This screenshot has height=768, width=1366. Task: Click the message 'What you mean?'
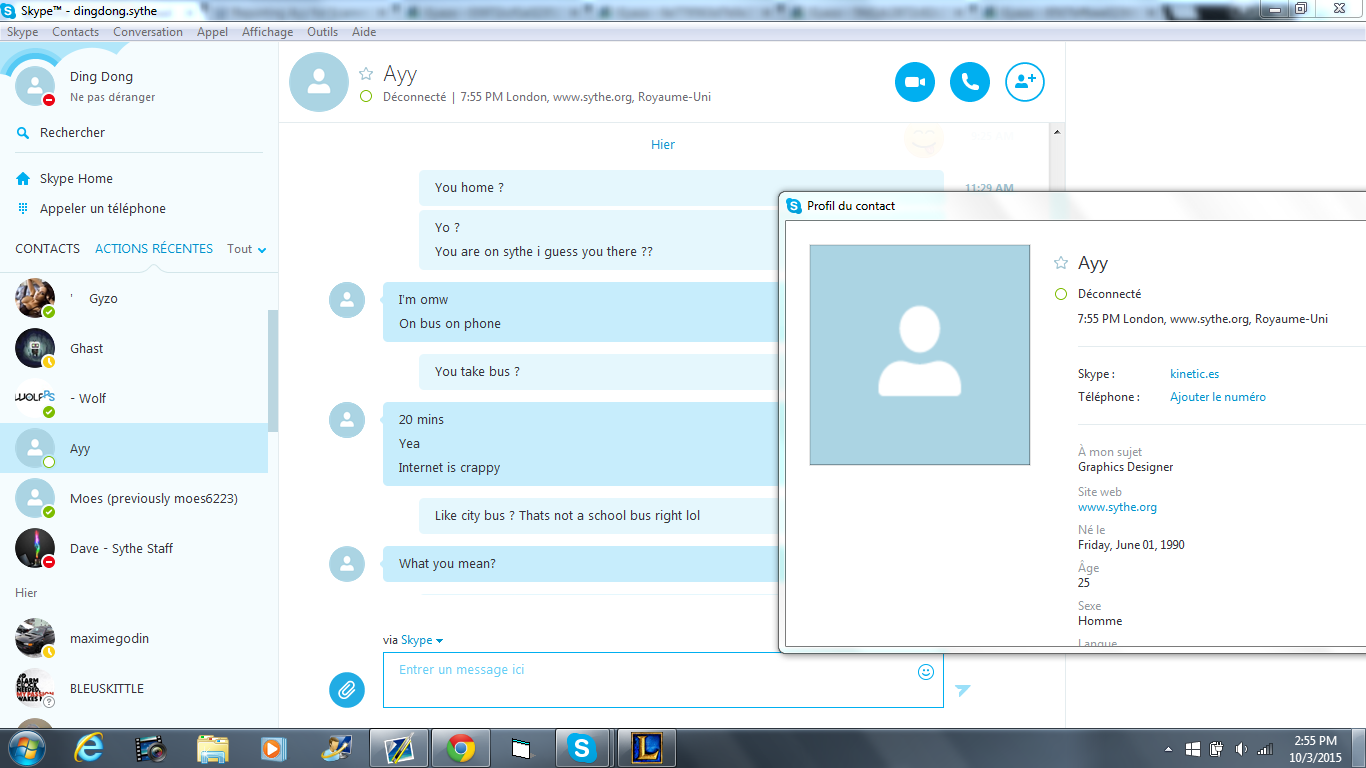click(x=447, y=563)
